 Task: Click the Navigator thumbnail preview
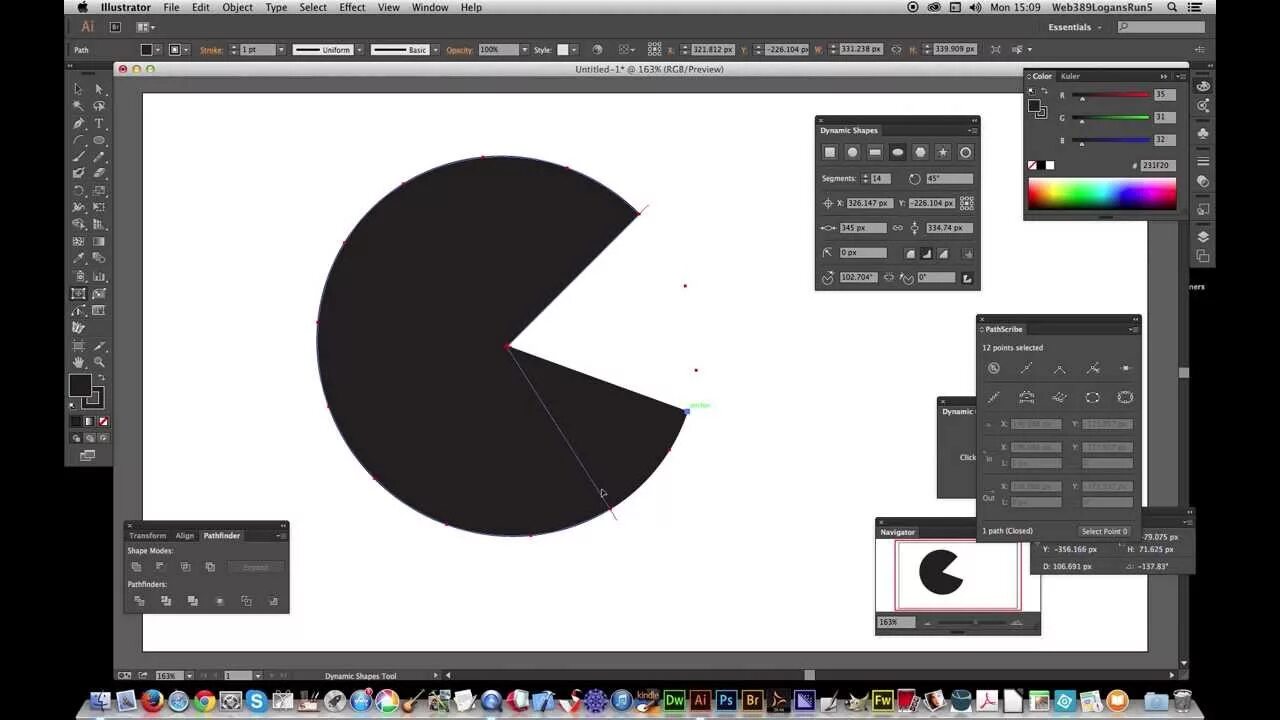pos(958,574)
